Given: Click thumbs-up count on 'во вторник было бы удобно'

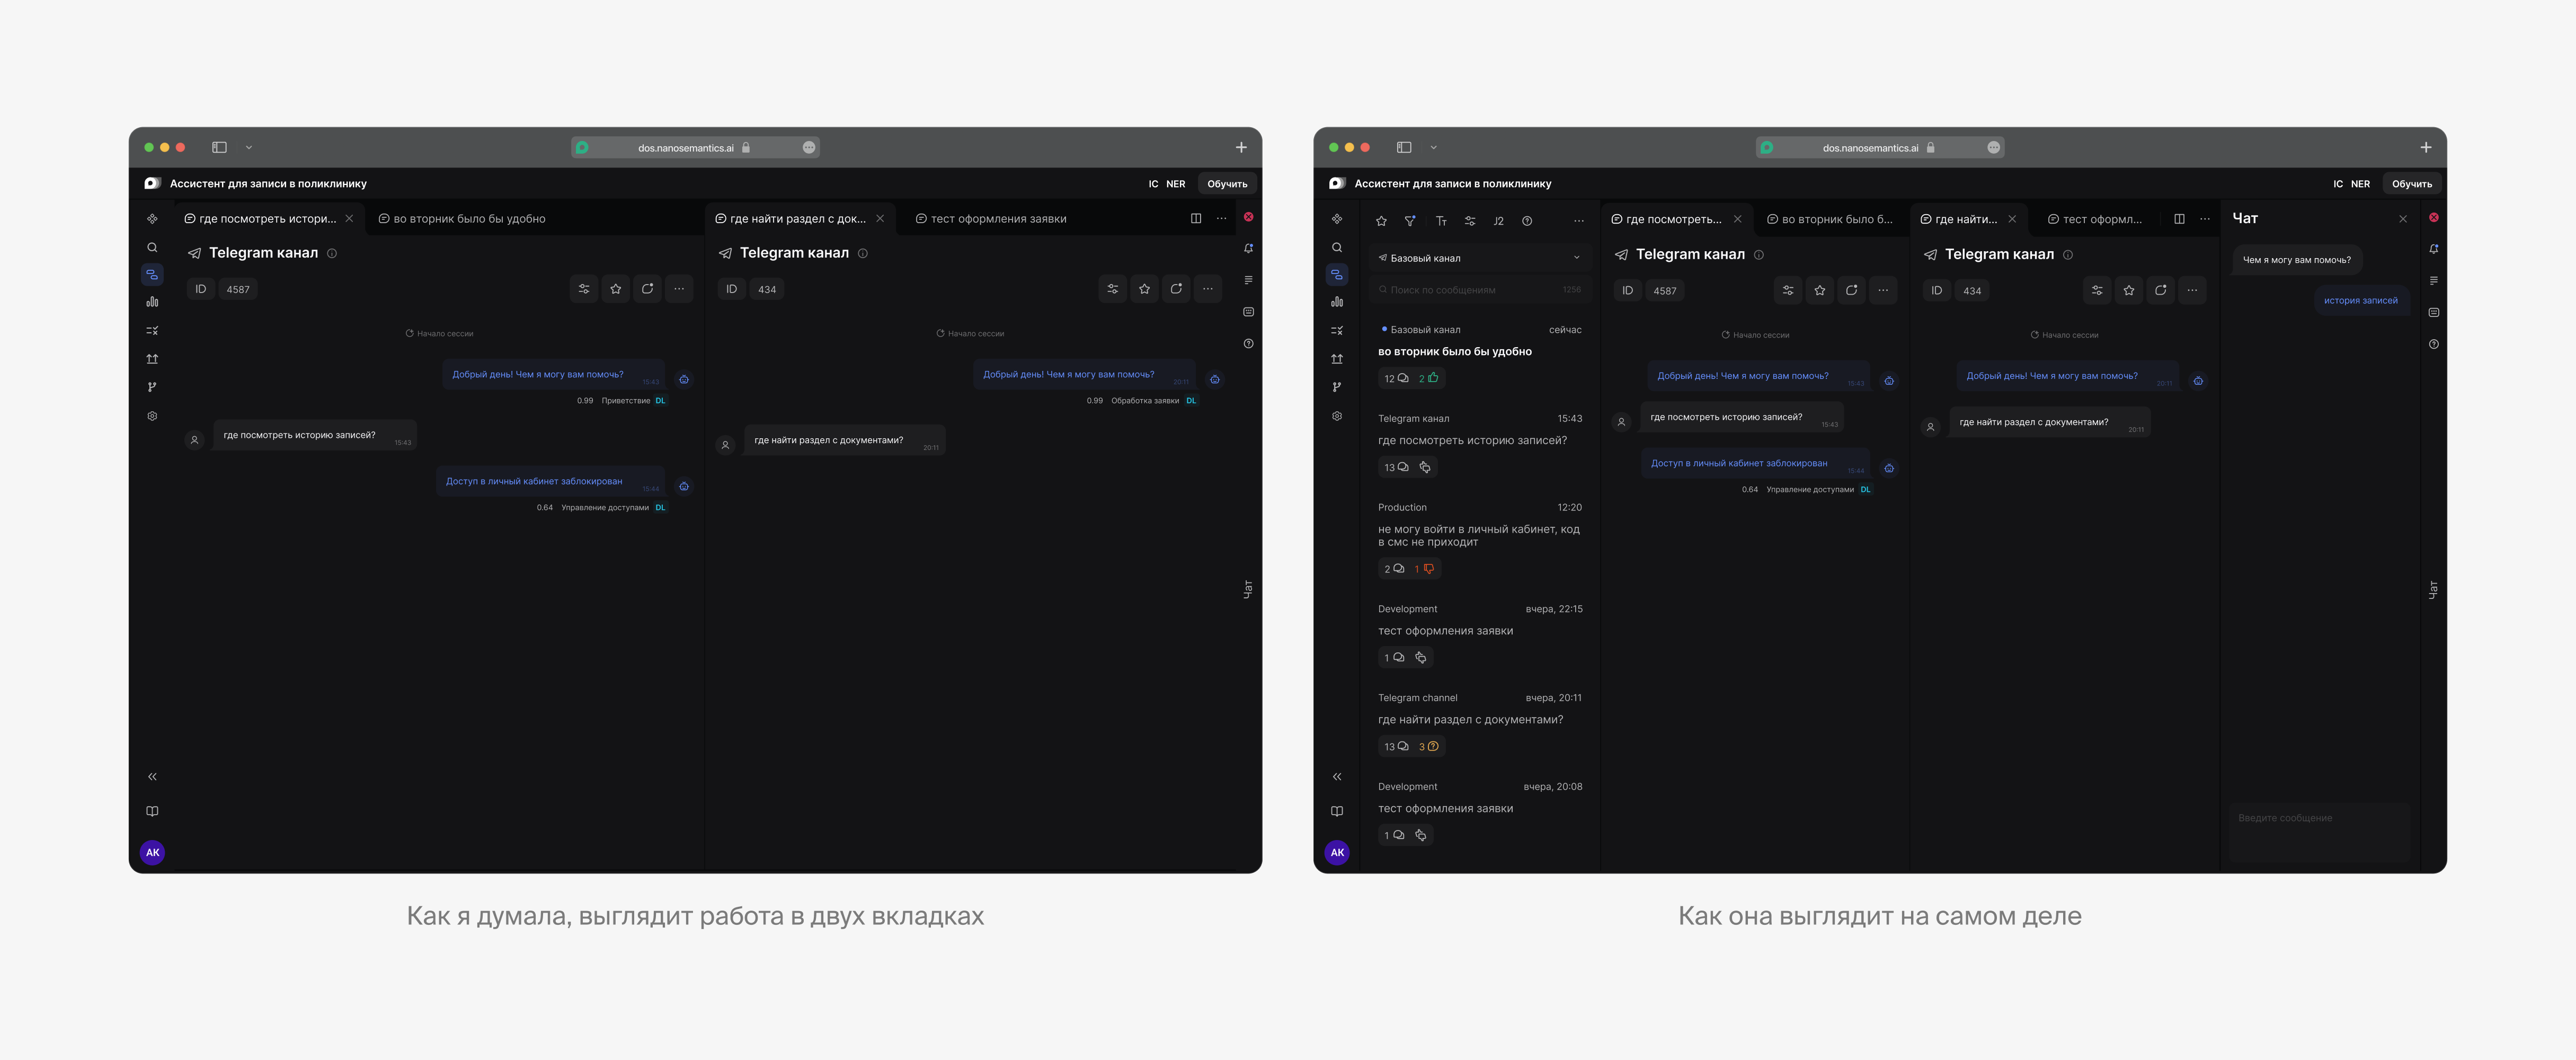Looking at the screenshot, I should (1429, 378).
